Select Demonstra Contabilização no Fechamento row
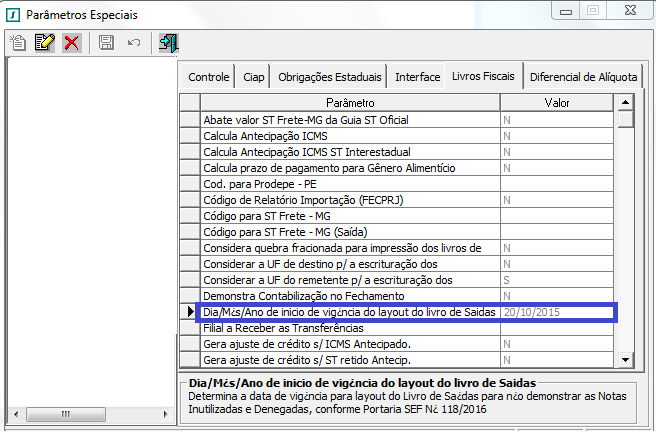Screen dimensions: 656x432 (350, 296)
